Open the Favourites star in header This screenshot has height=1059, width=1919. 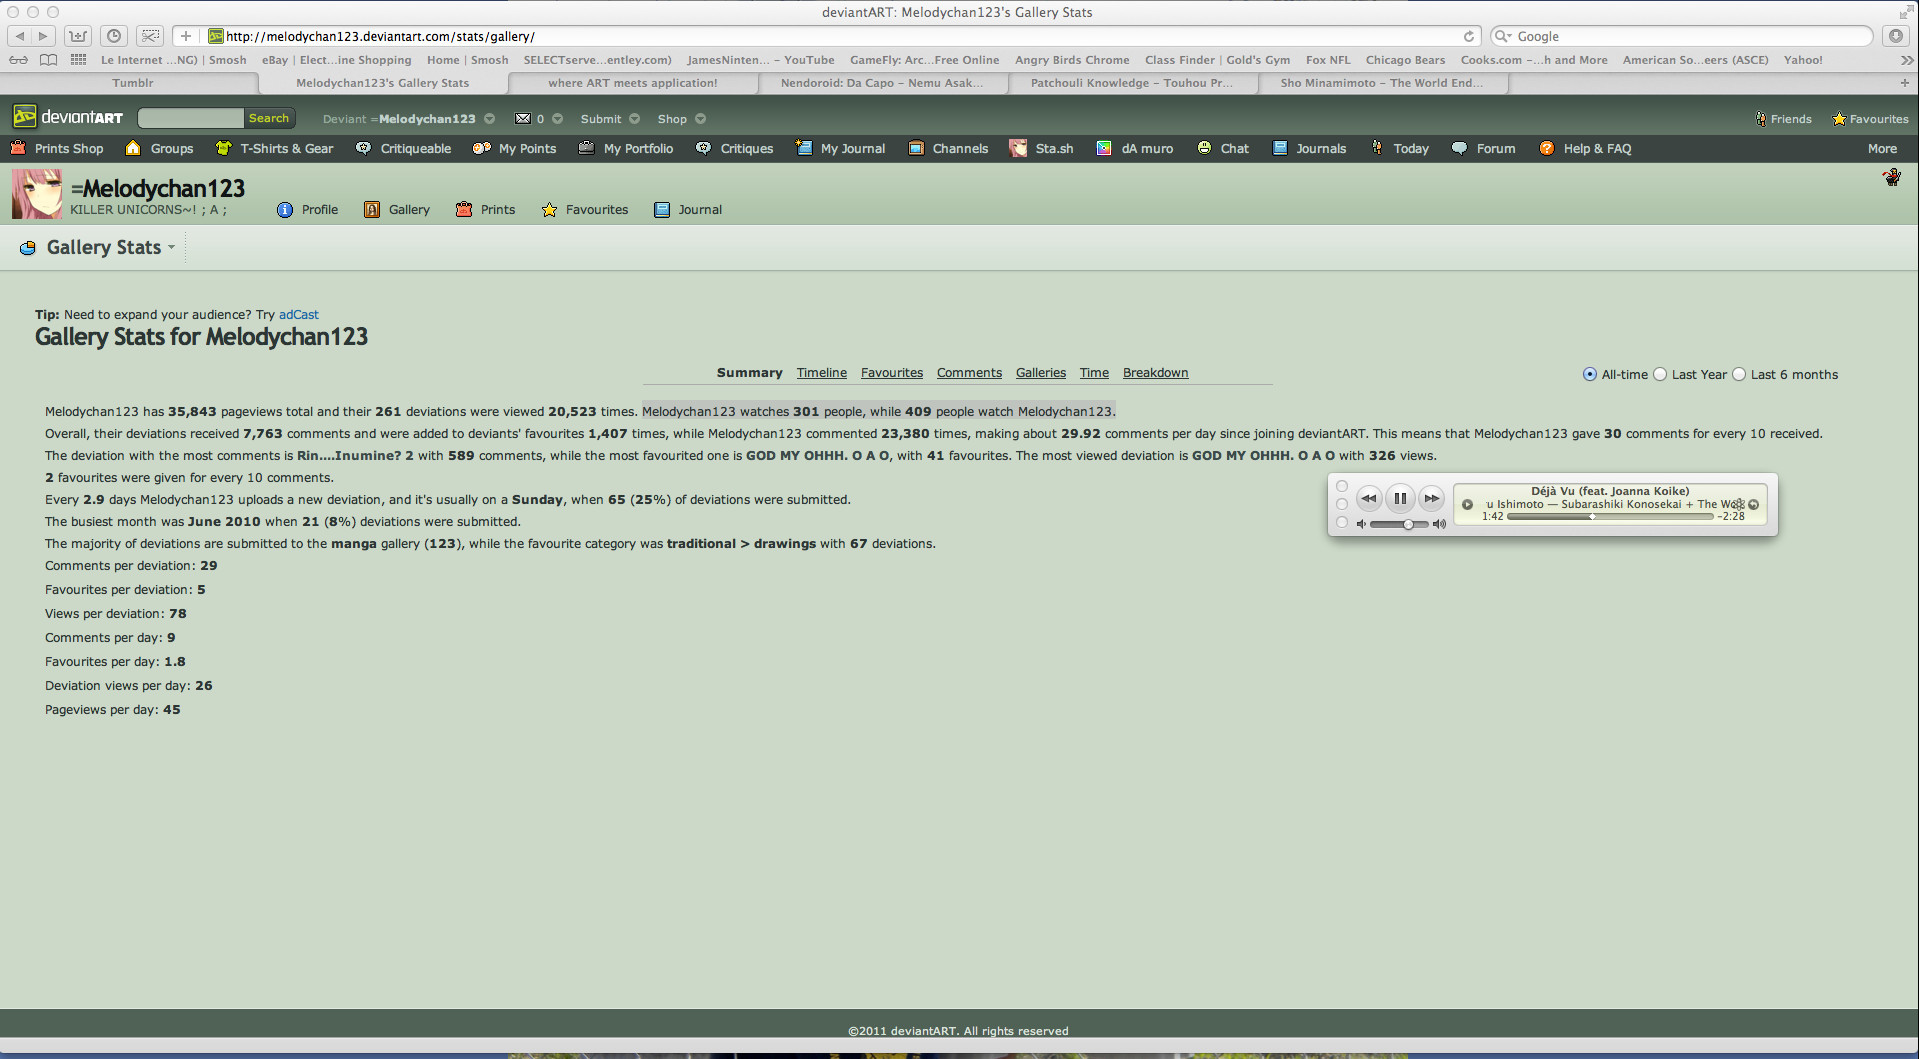pyautogui.click(x=1839, y=119)
